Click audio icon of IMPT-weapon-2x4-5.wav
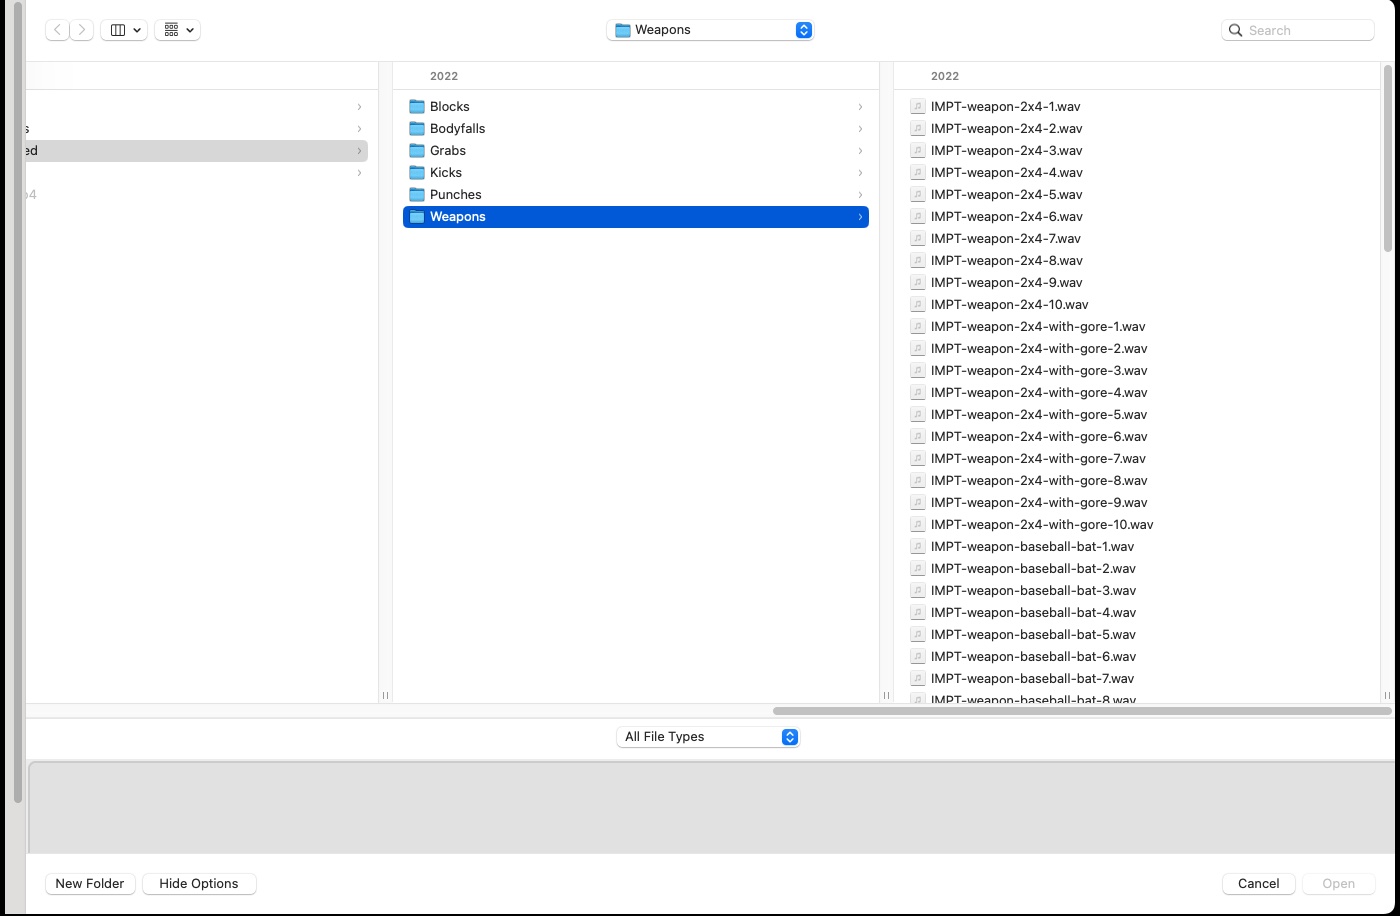 tap(917, 194)
